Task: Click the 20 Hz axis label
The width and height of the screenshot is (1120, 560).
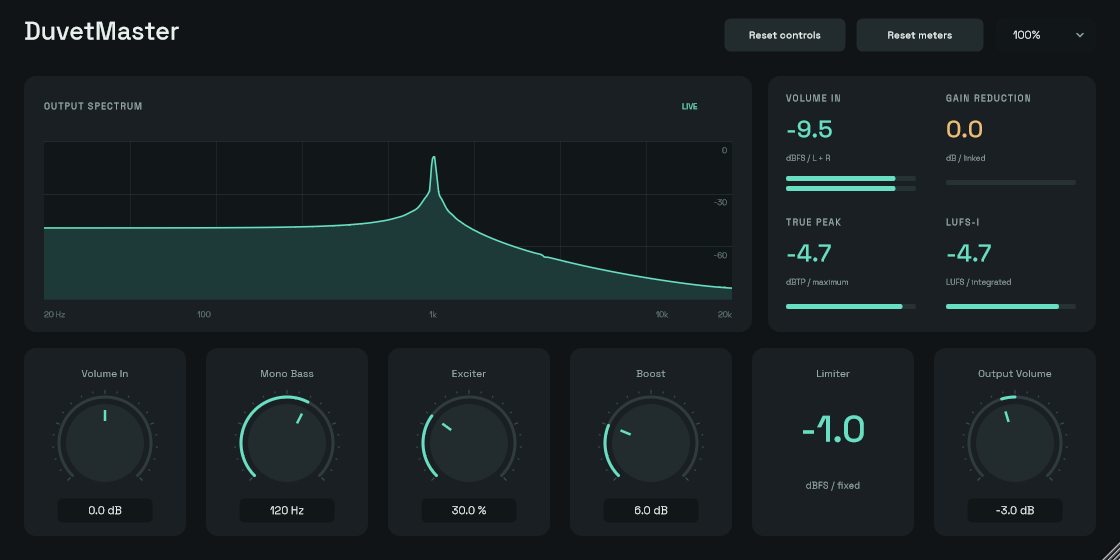Action: (x=54, y=314)
